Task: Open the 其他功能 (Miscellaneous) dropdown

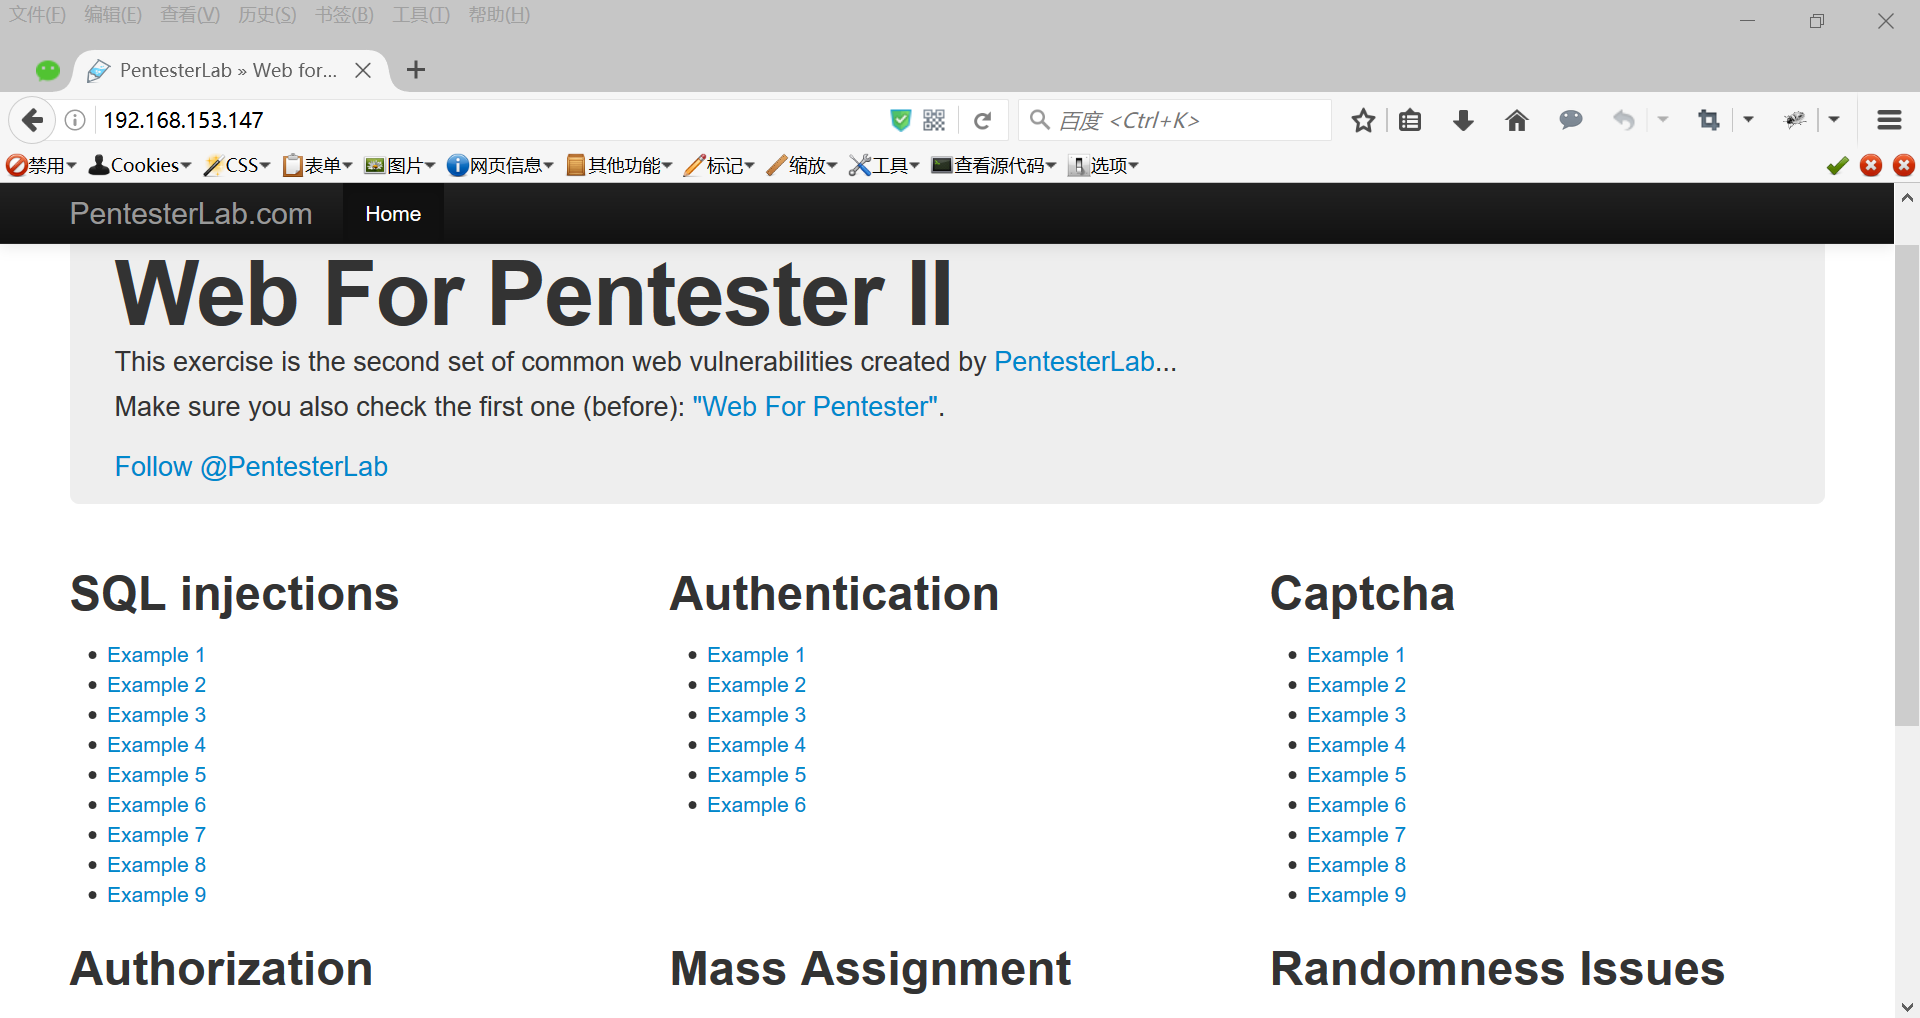Action: (x=619, y=165)
